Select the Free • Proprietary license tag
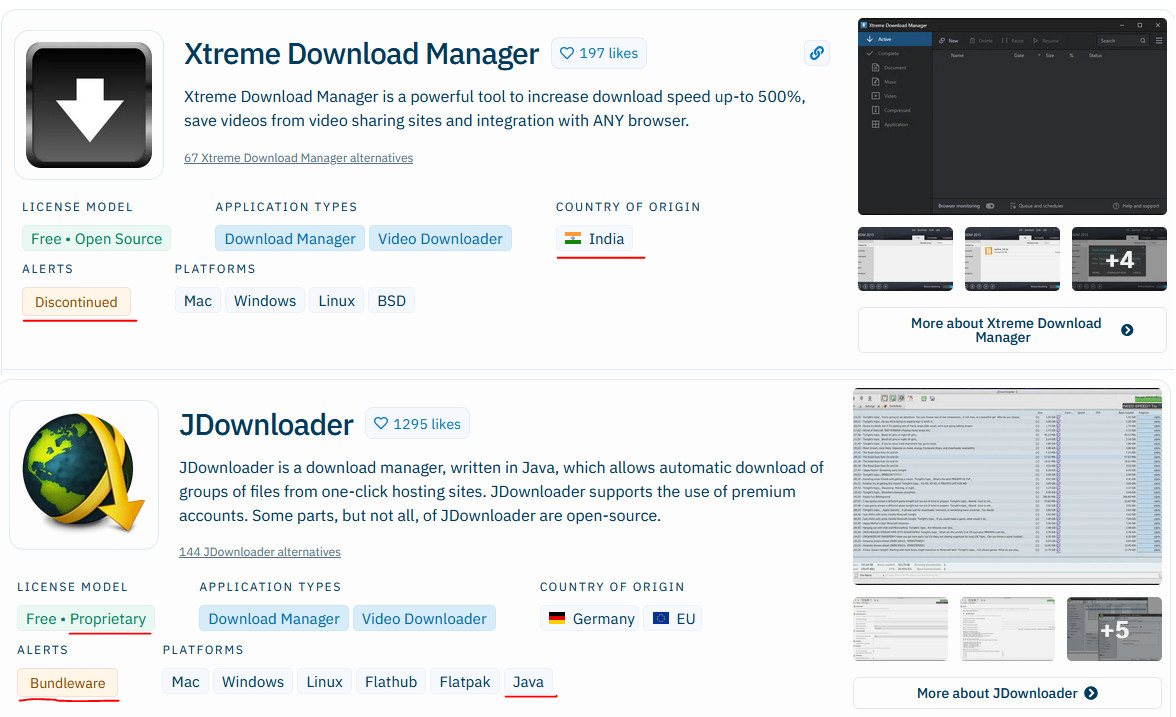Image resolution: width=1176 pixels, height=717 pixels. pyautogui.click(x=86, y=619)
